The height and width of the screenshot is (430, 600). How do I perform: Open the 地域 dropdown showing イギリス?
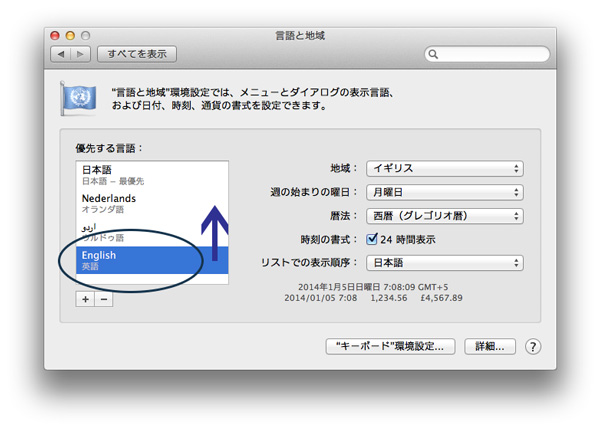[x=445, y=168]
